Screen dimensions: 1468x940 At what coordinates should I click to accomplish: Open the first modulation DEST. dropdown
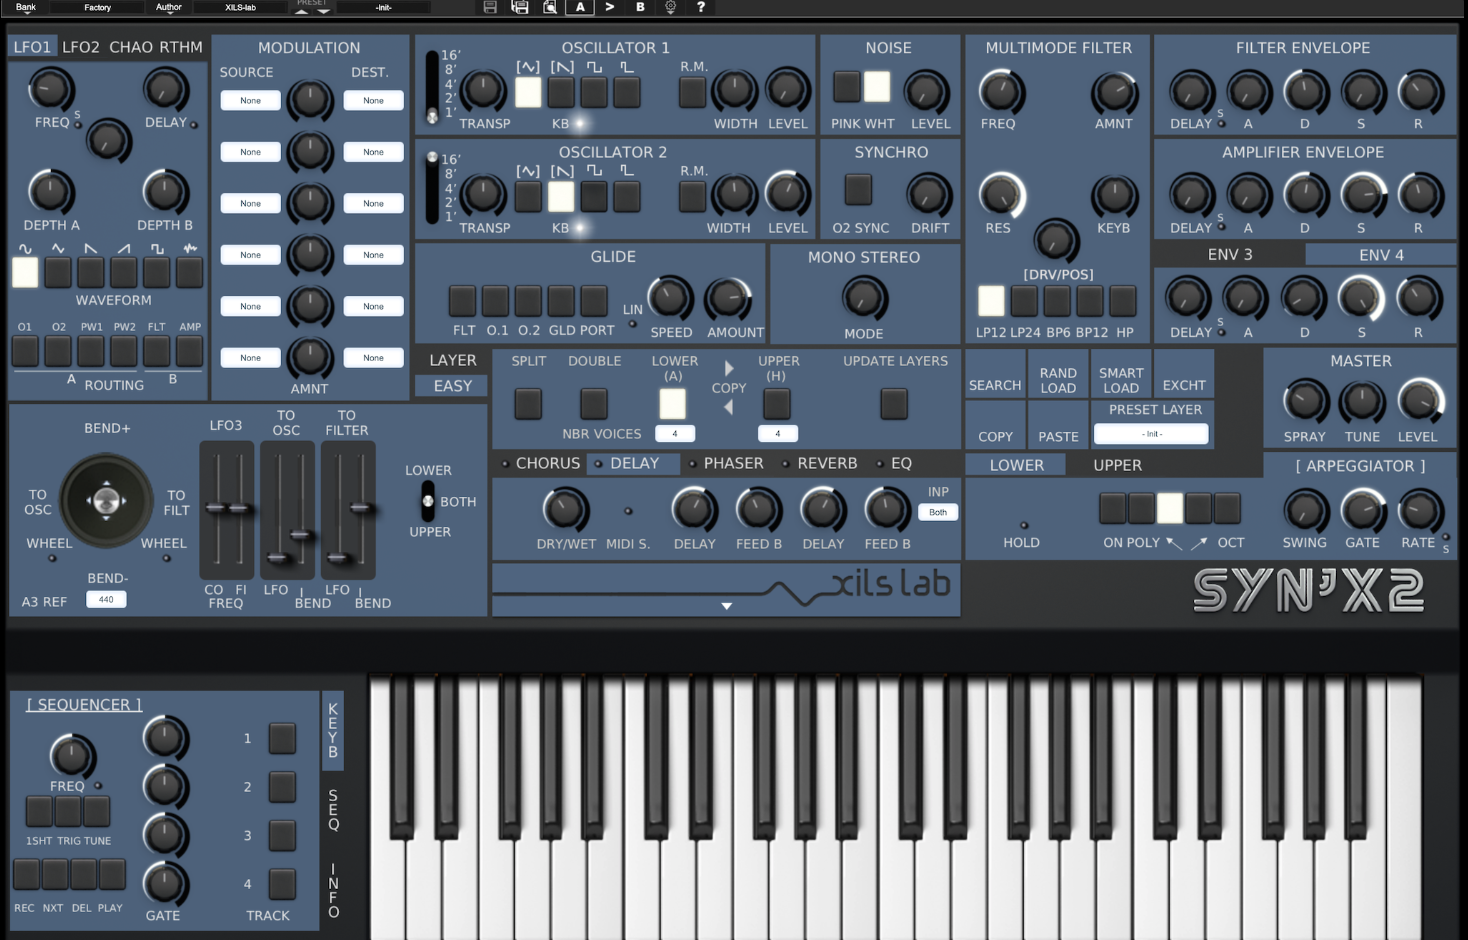click(x=373, y=100)
